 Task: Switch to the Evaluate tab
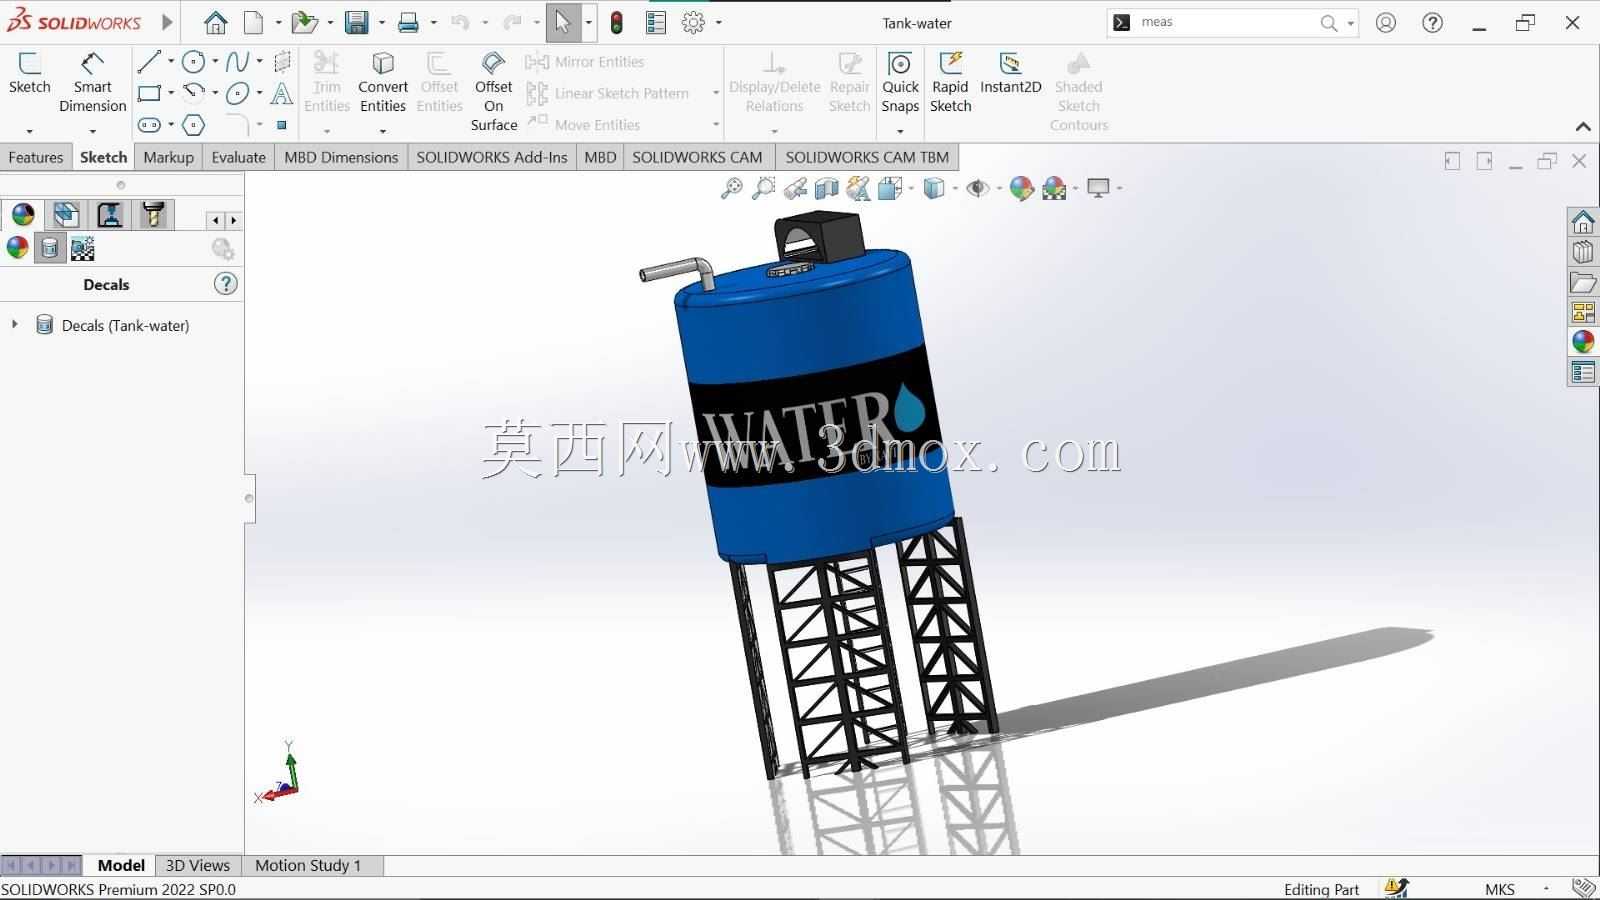click(239, 157)
